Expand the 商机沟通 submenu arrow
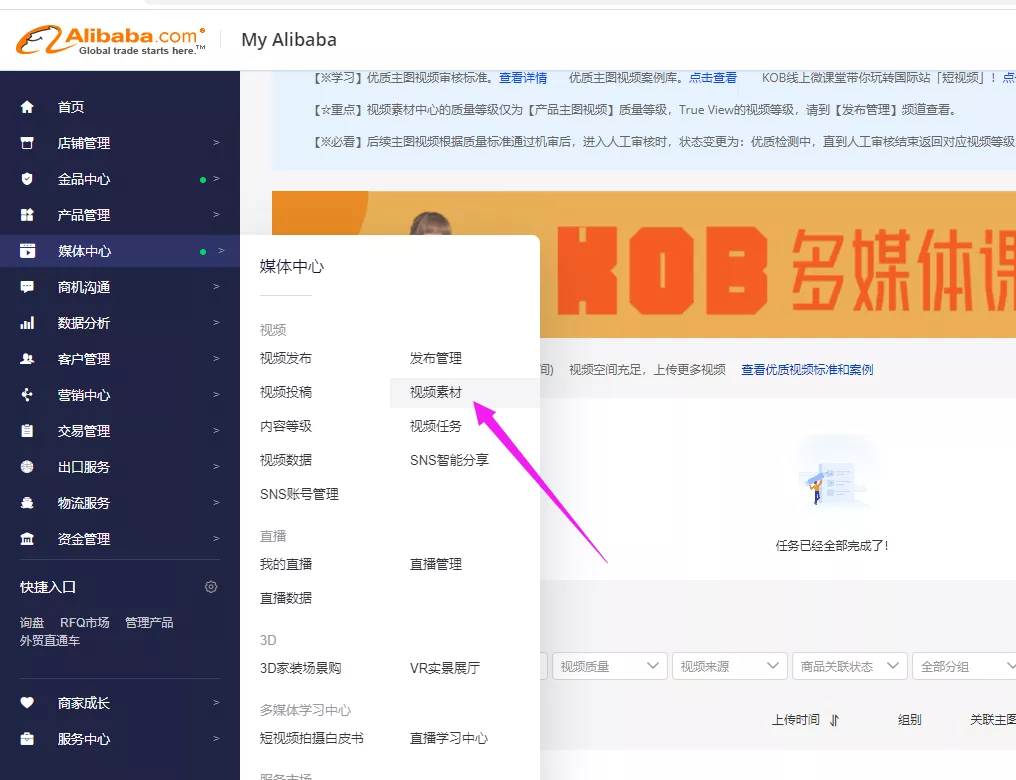The image size is (1016, 780). (216, 286)
